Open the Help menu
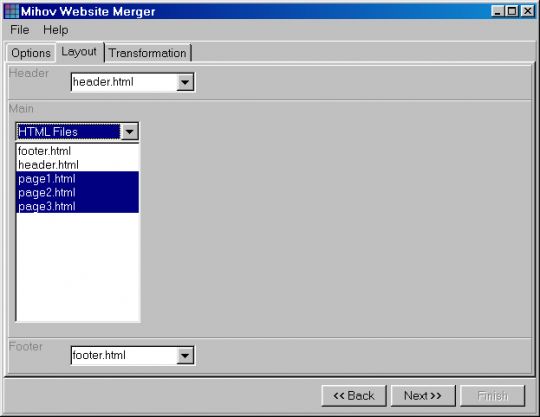The height and width of the screenshot is (417, 540). [55, 30]
